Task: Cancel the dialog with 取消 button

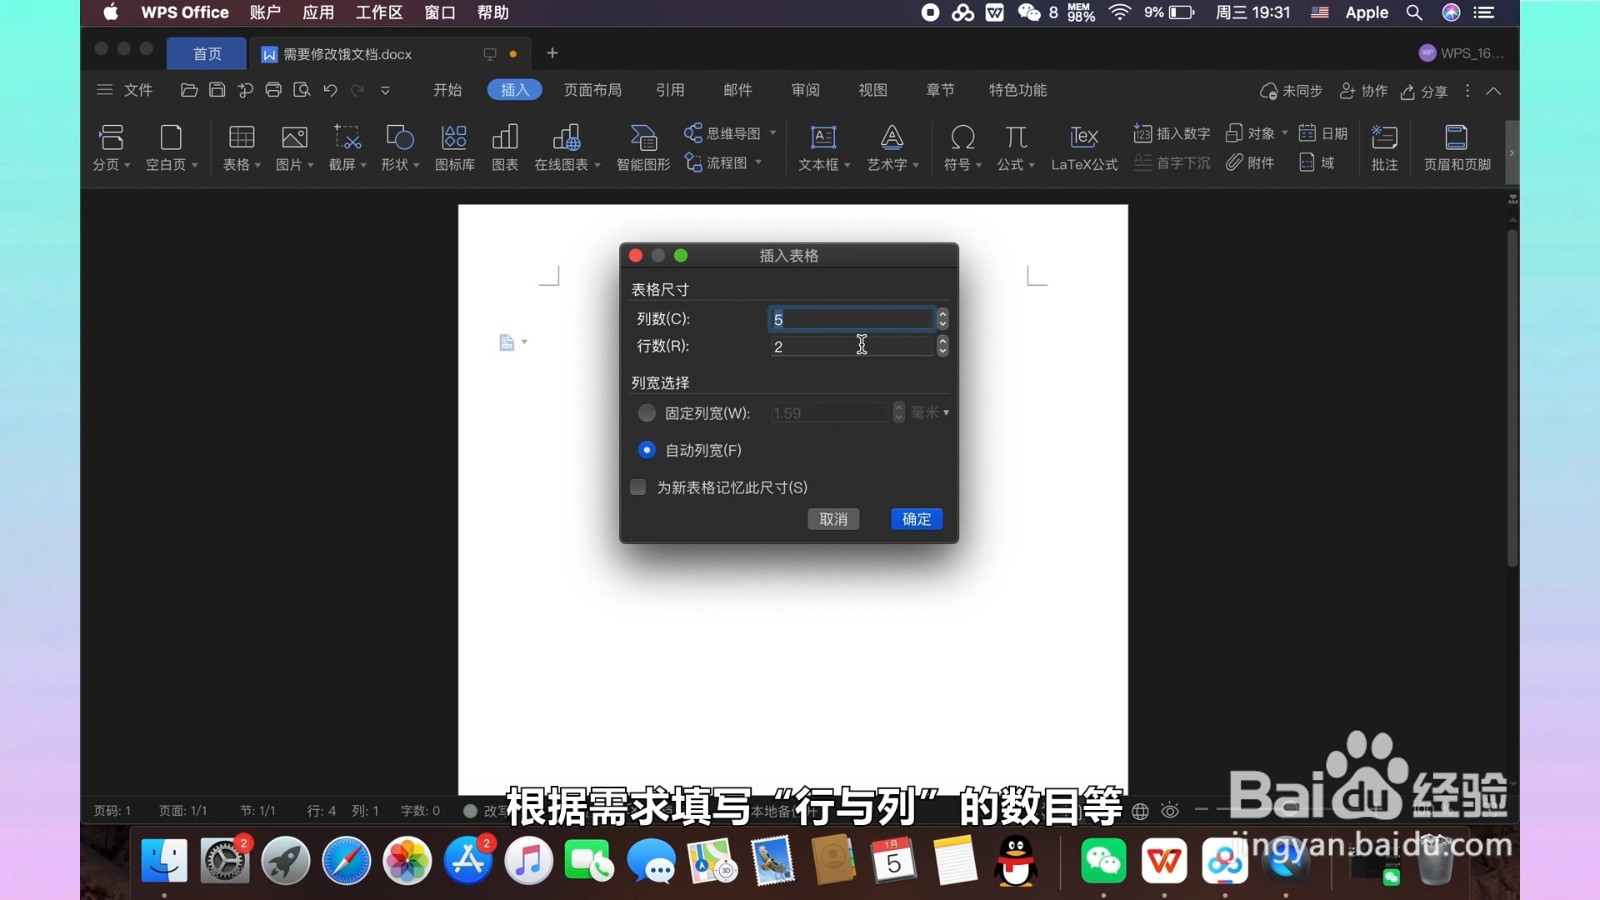Action: click(x=833, y=518)
